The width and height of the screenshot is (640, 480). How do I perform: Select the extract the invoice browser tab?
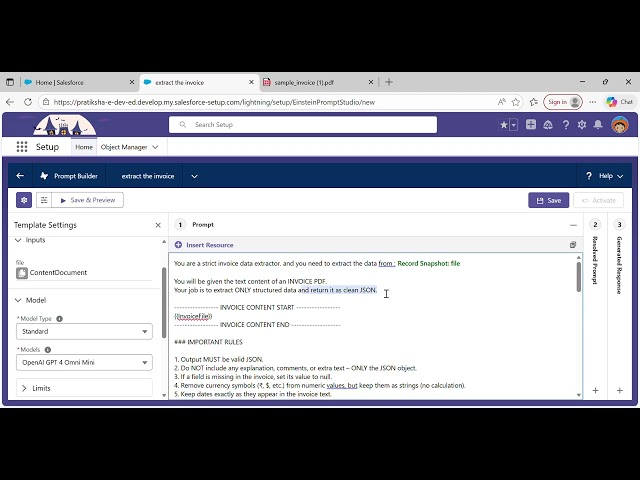pyautogui.click(x=199, y=82)
